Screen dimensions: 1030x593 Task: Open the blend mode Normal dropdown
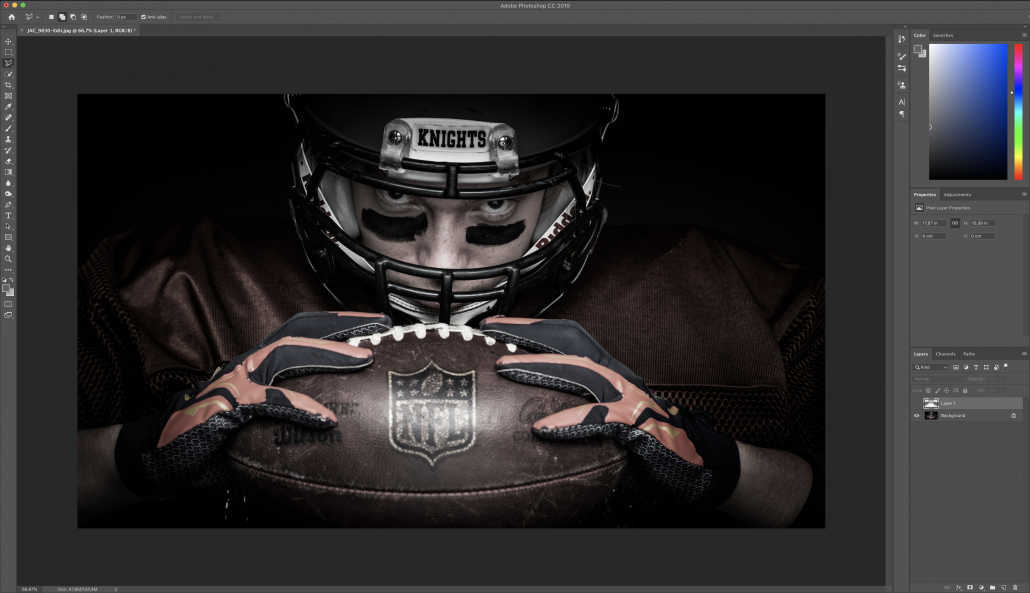[939, 379]
